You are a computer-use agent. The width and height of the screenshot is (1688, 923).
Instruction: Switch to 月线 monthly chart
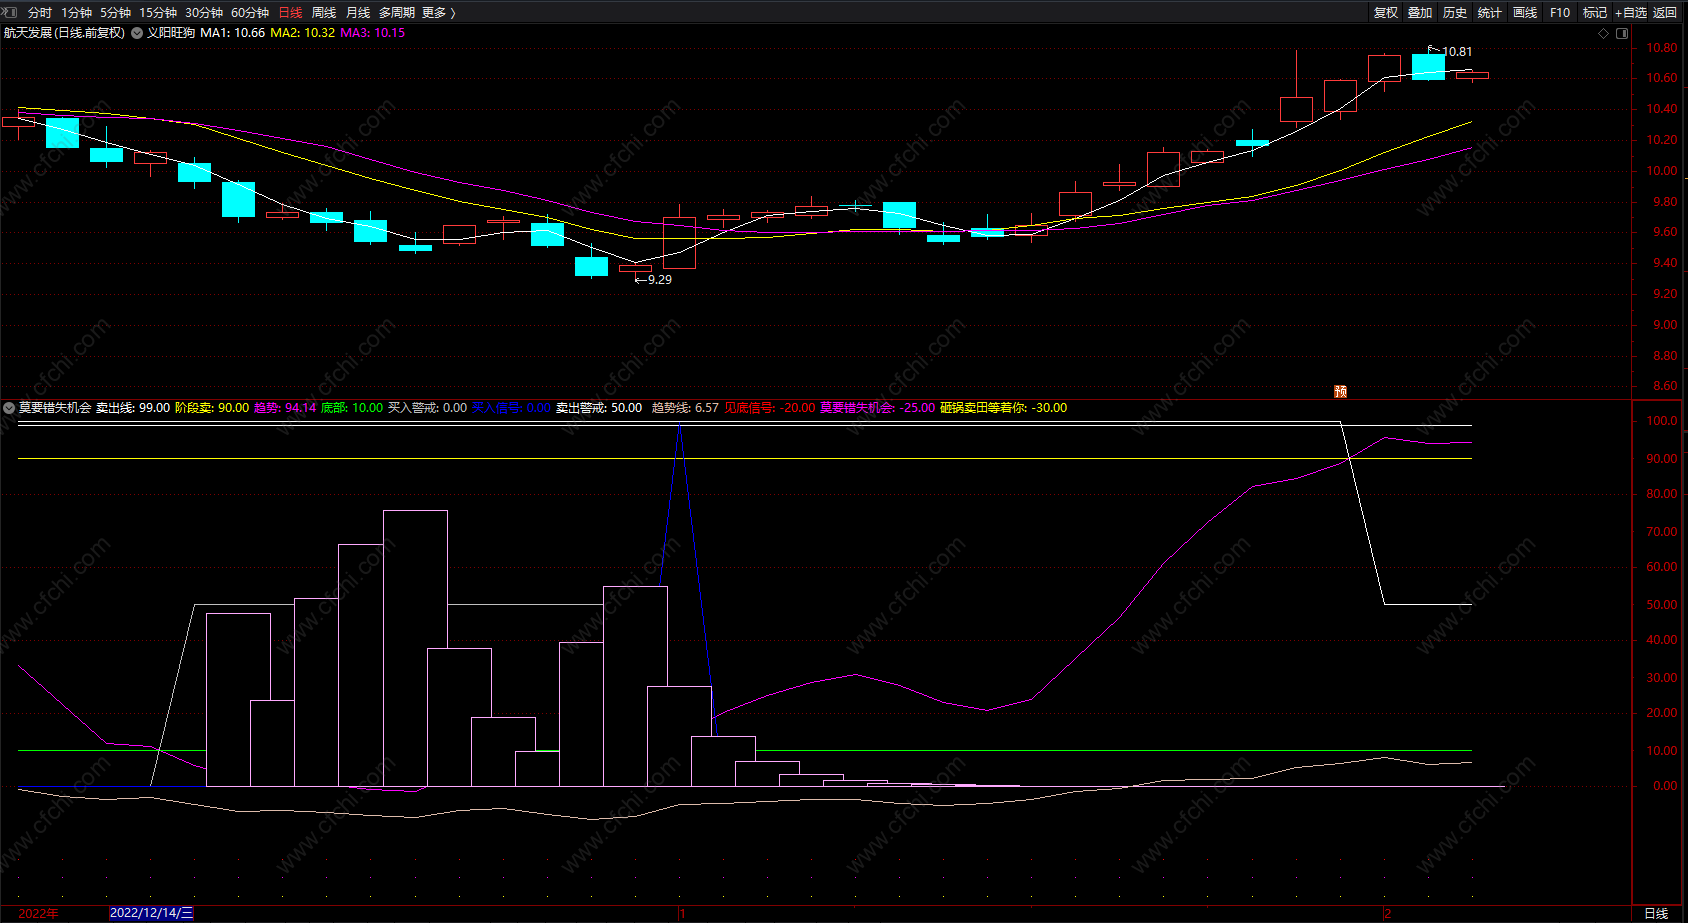[x=358, y=13]
